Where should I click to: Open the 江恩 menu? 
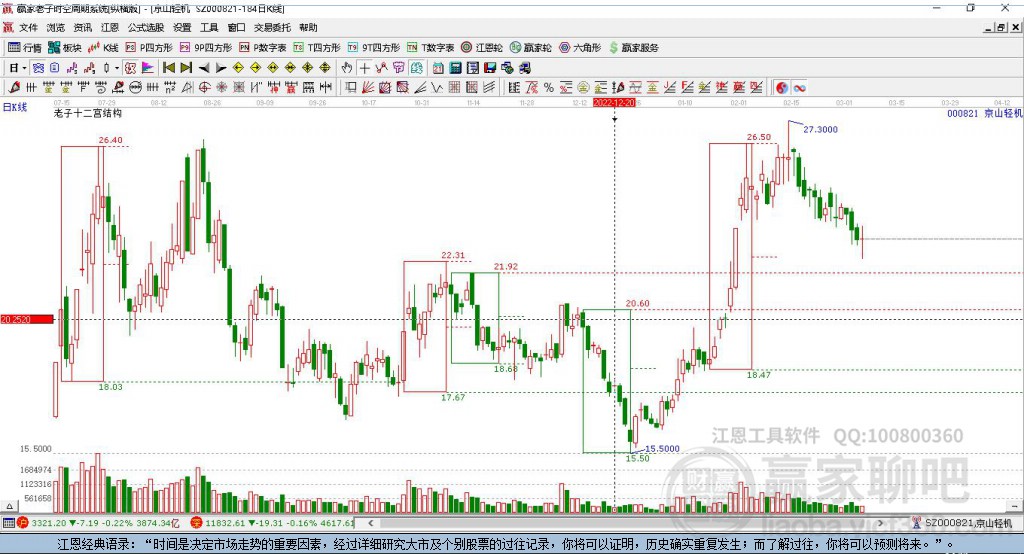point(109,28)
